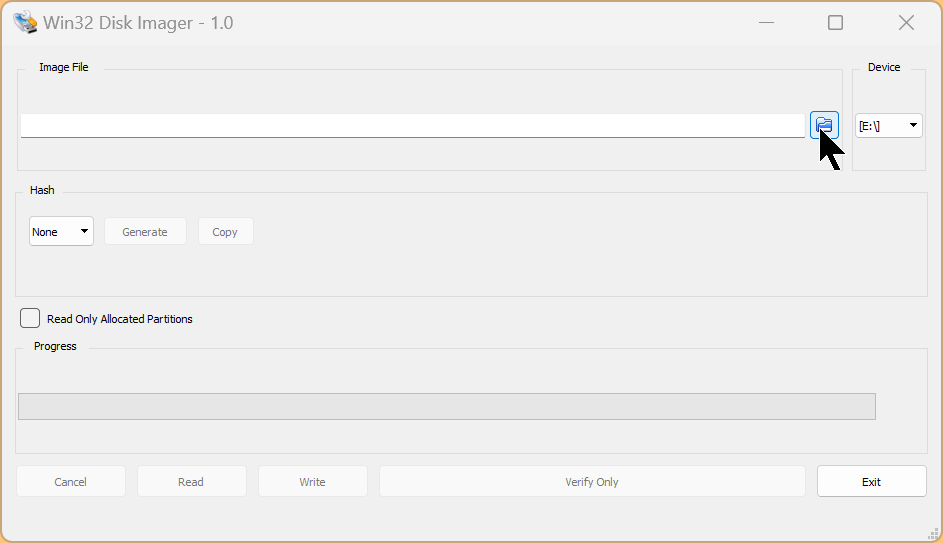Click the Read button
943x543 pixels.
(191, 481)
